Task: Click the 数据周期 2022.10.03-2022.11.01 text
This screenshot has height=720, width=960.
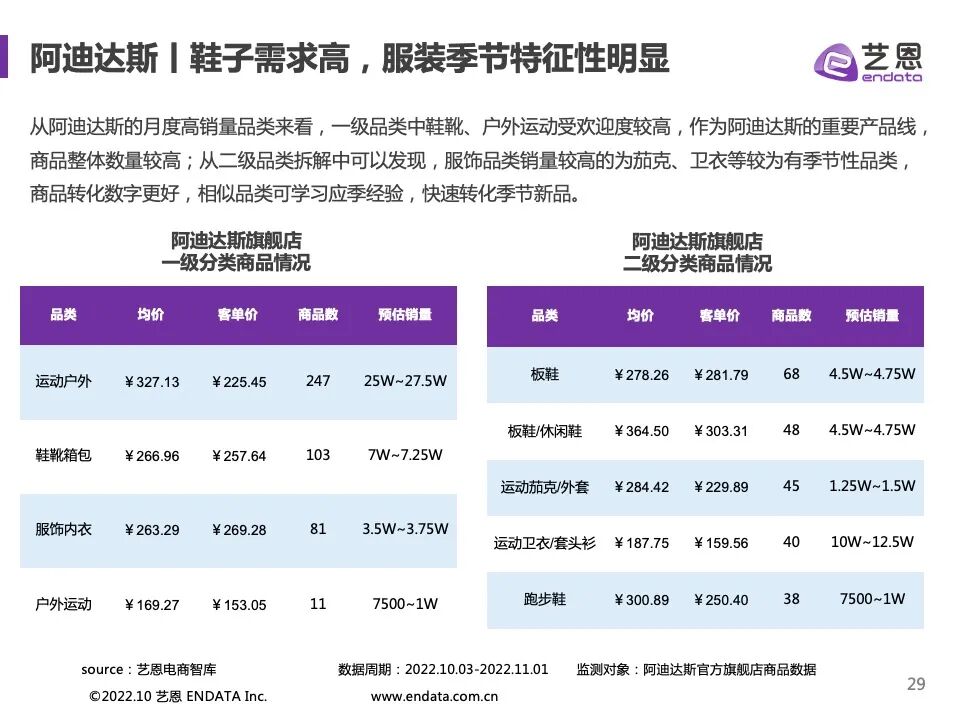Action: pos(443,670)
